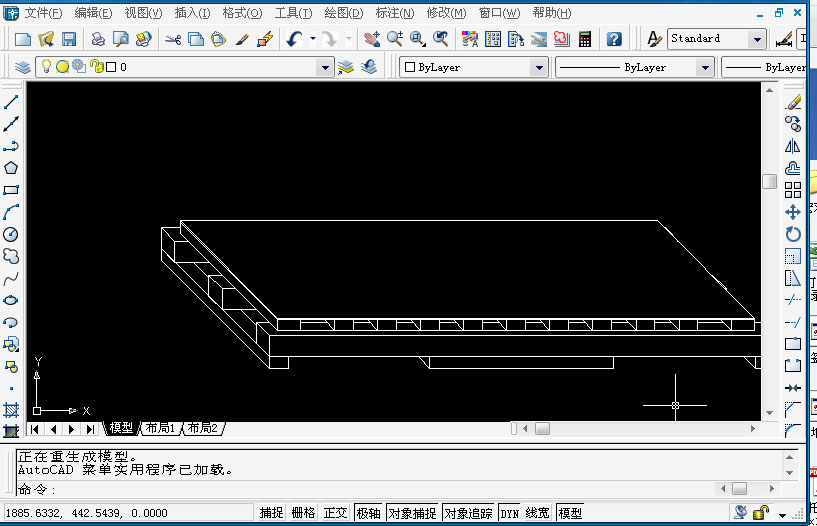This screenshot has height=526, width=817.
Task: Open the Layer Properties Manager icon
Action: pyautogui.click(x=22, y=67)
